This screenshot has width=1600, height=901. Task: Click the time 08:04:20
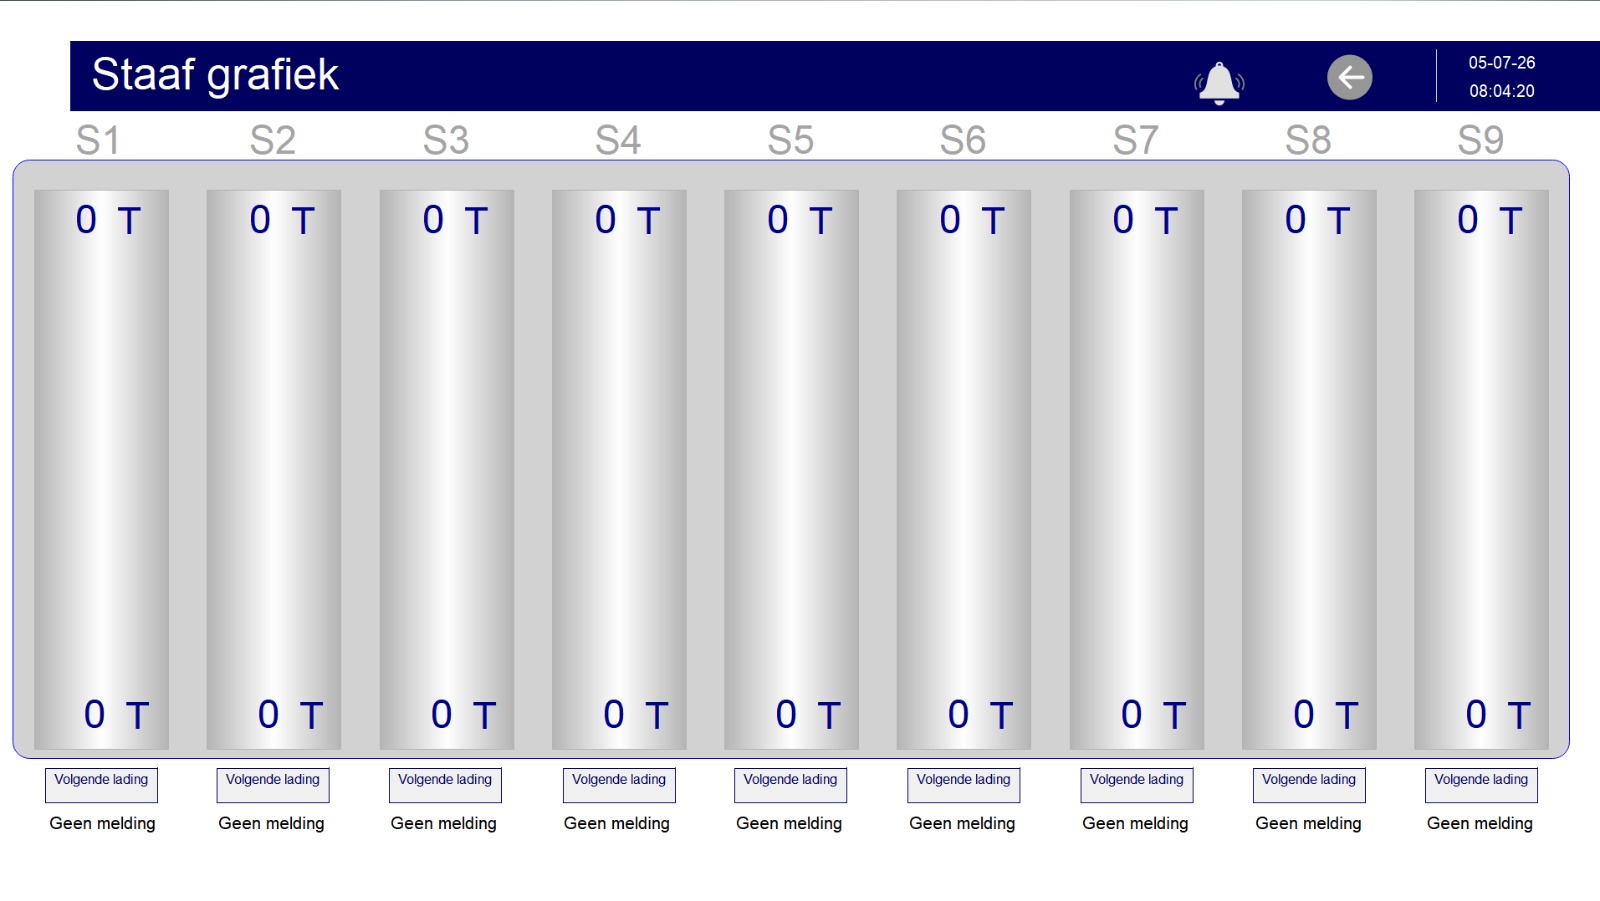(x=1502, y=91)
